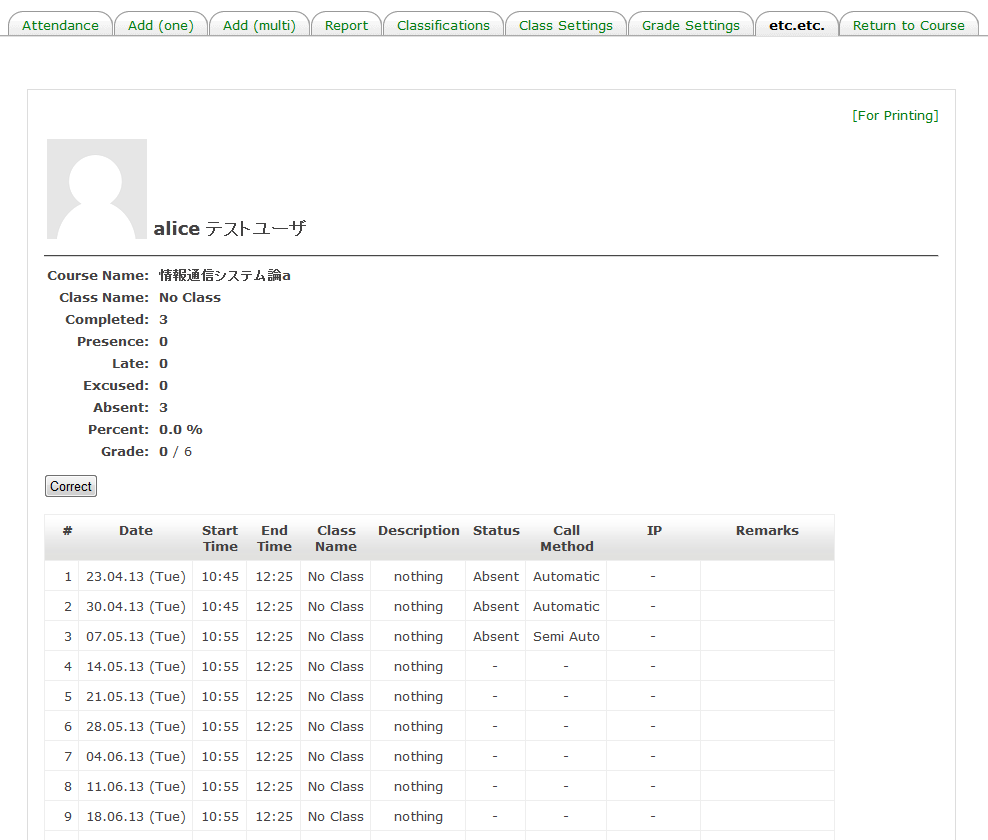Viewport: 988px width, 840px height.
Task: Select the 23.04.13 (Tue) attendance row
Action: [x=136, y=576]
